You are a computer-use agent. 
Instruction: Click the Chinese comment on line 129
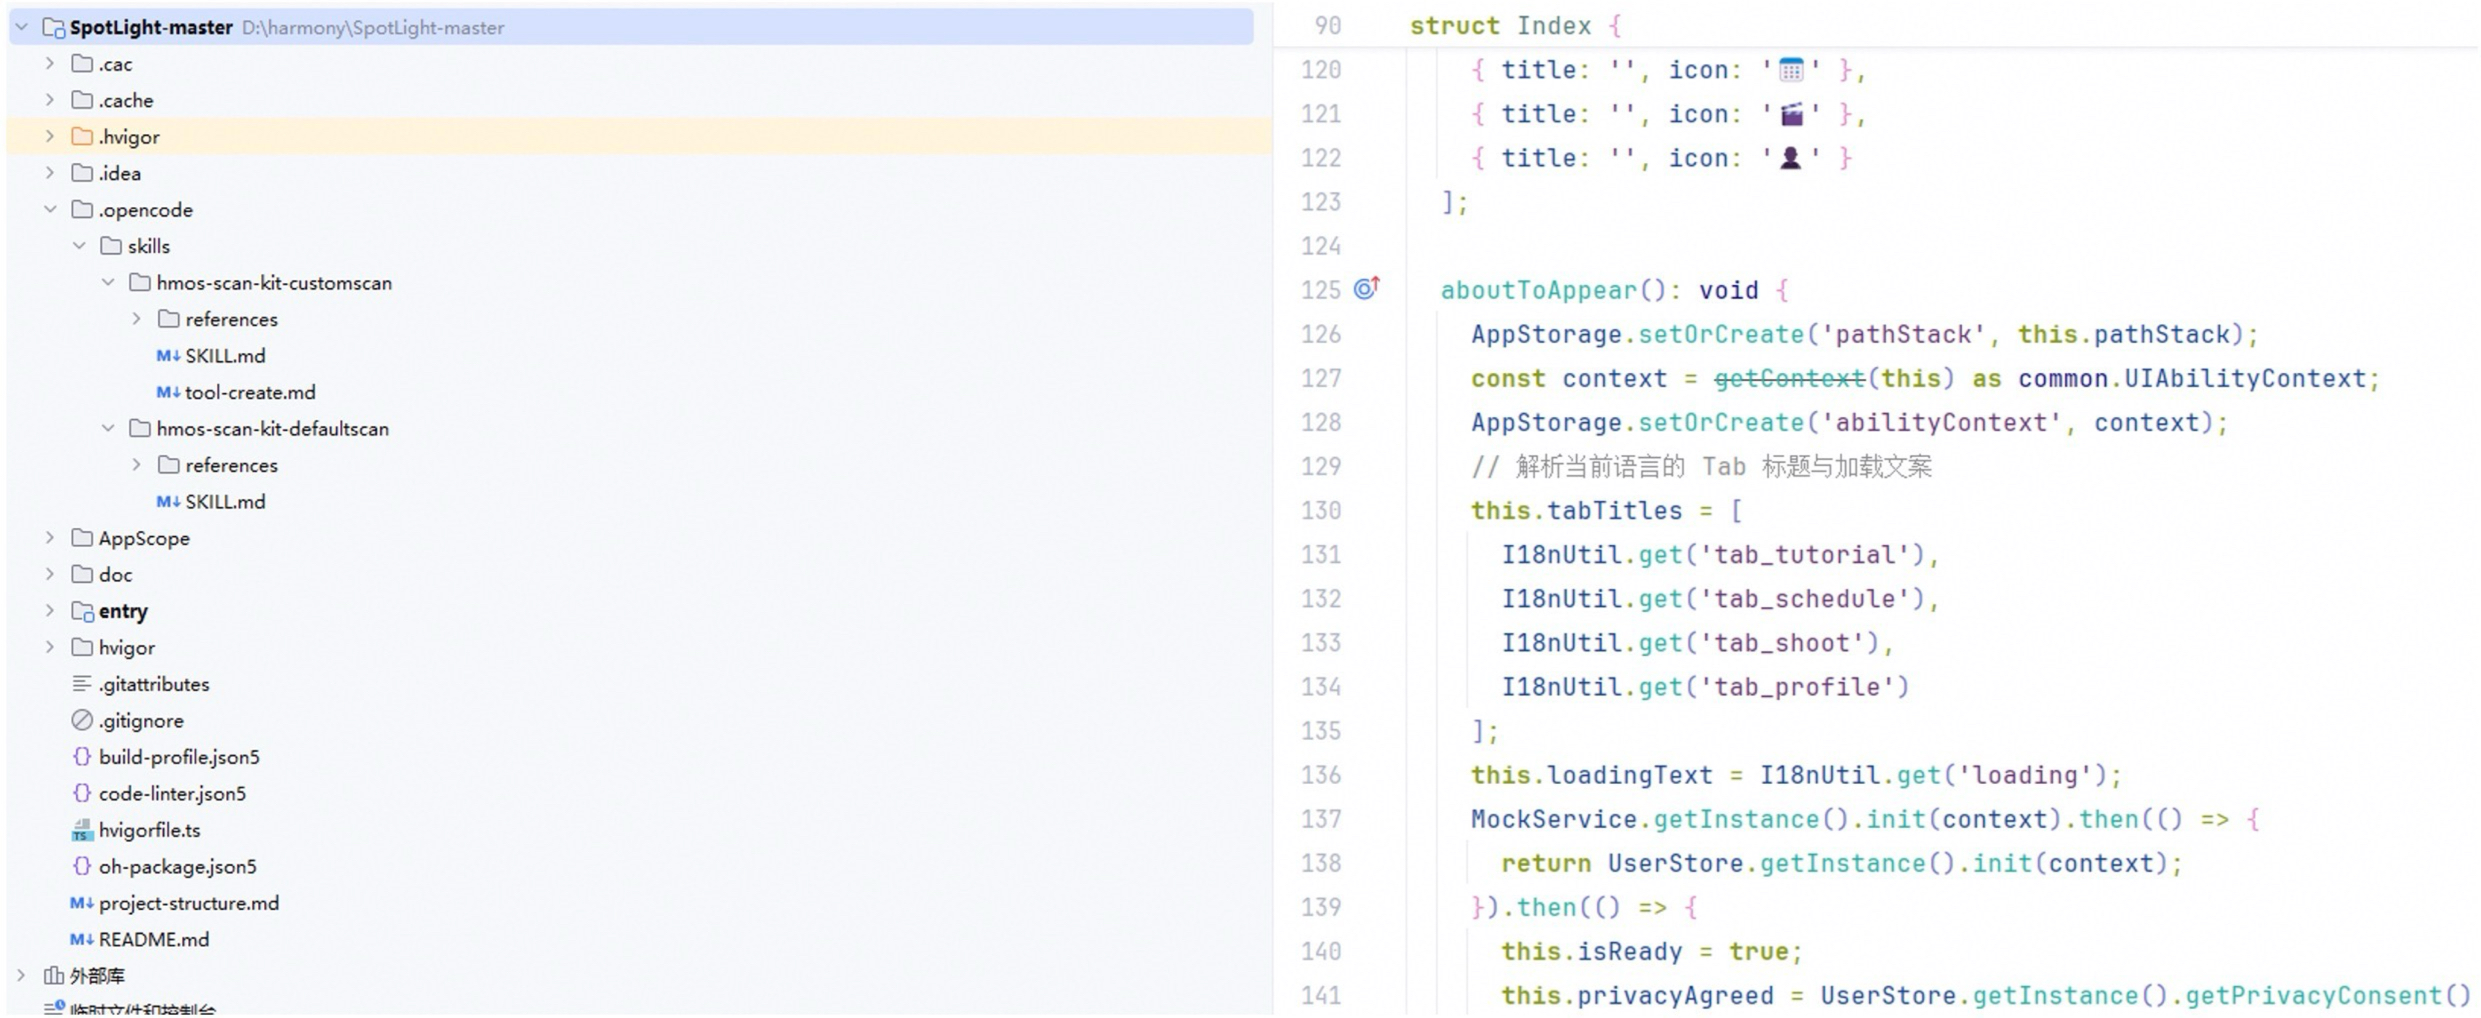pyautogui.click(x=1702, y=467)
